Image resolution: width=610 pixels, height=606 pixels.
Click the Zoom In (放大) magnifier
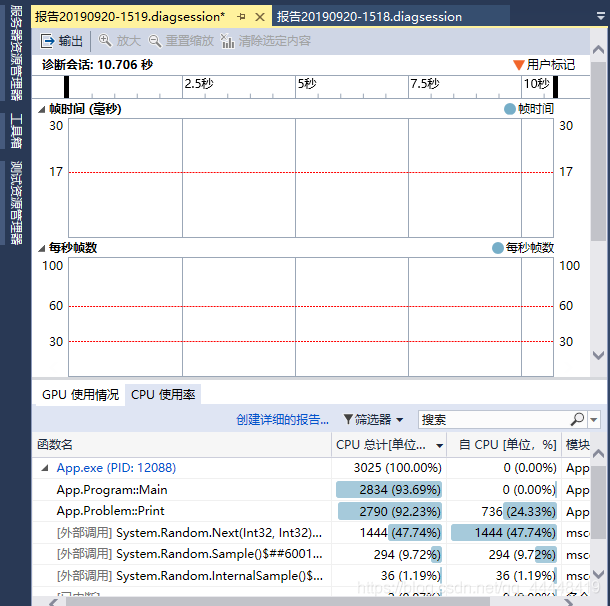pos(105,40)
